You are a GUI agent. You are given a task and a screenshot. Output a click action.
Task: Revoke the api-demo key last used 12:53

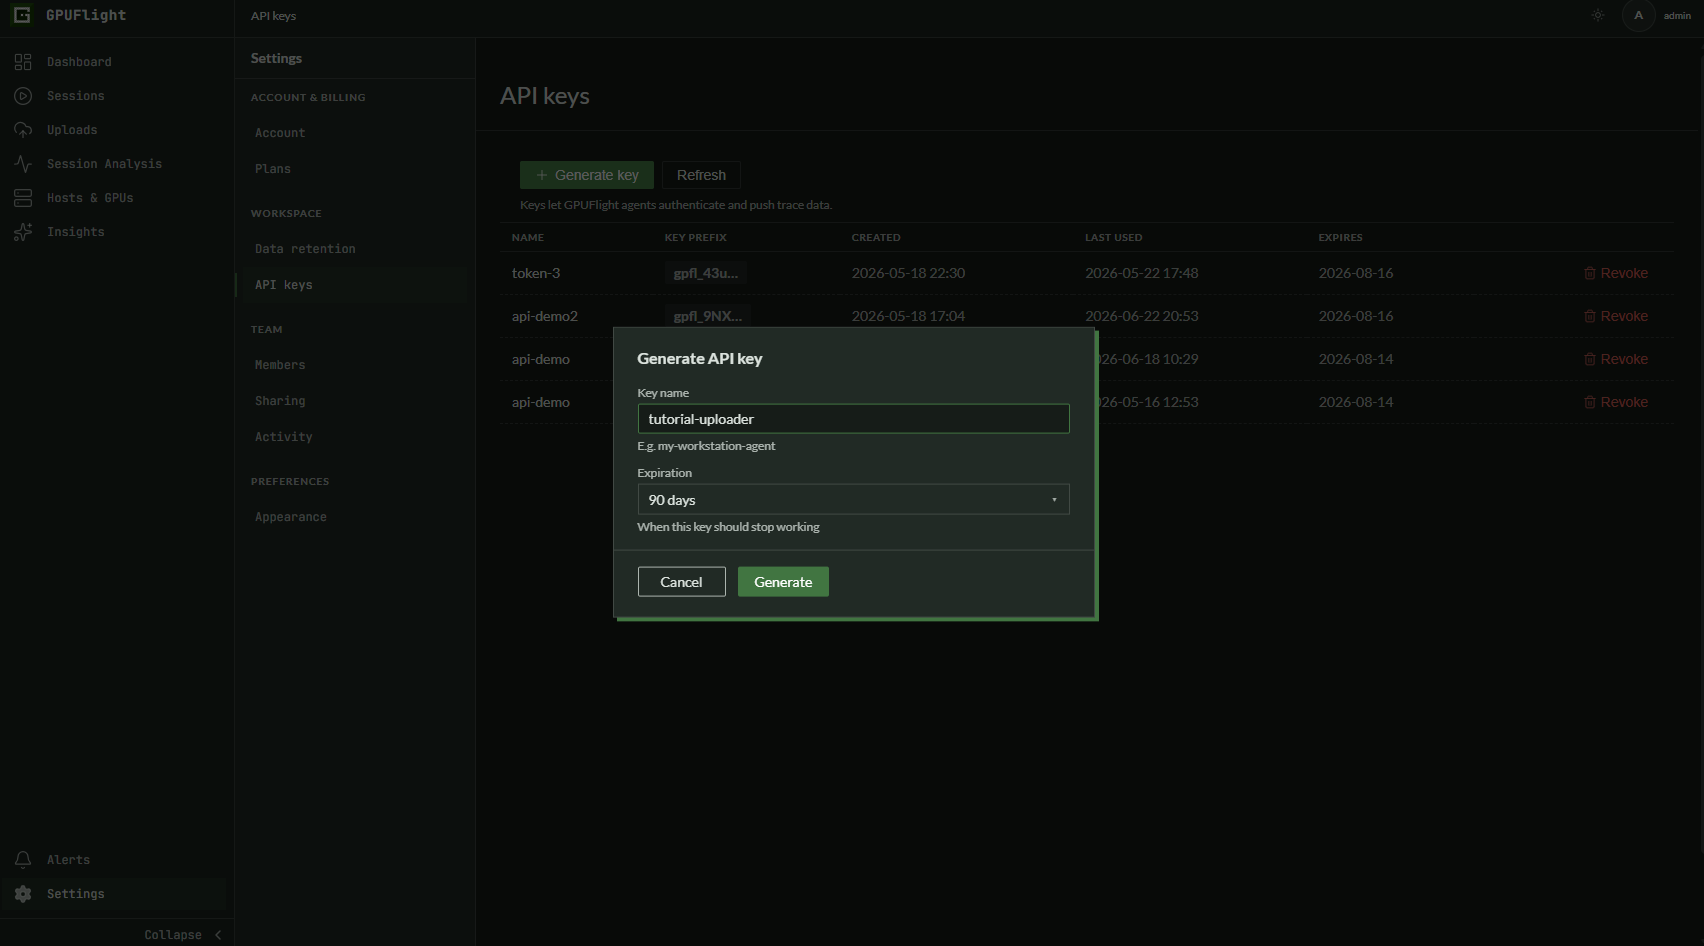click(1616, 402)
